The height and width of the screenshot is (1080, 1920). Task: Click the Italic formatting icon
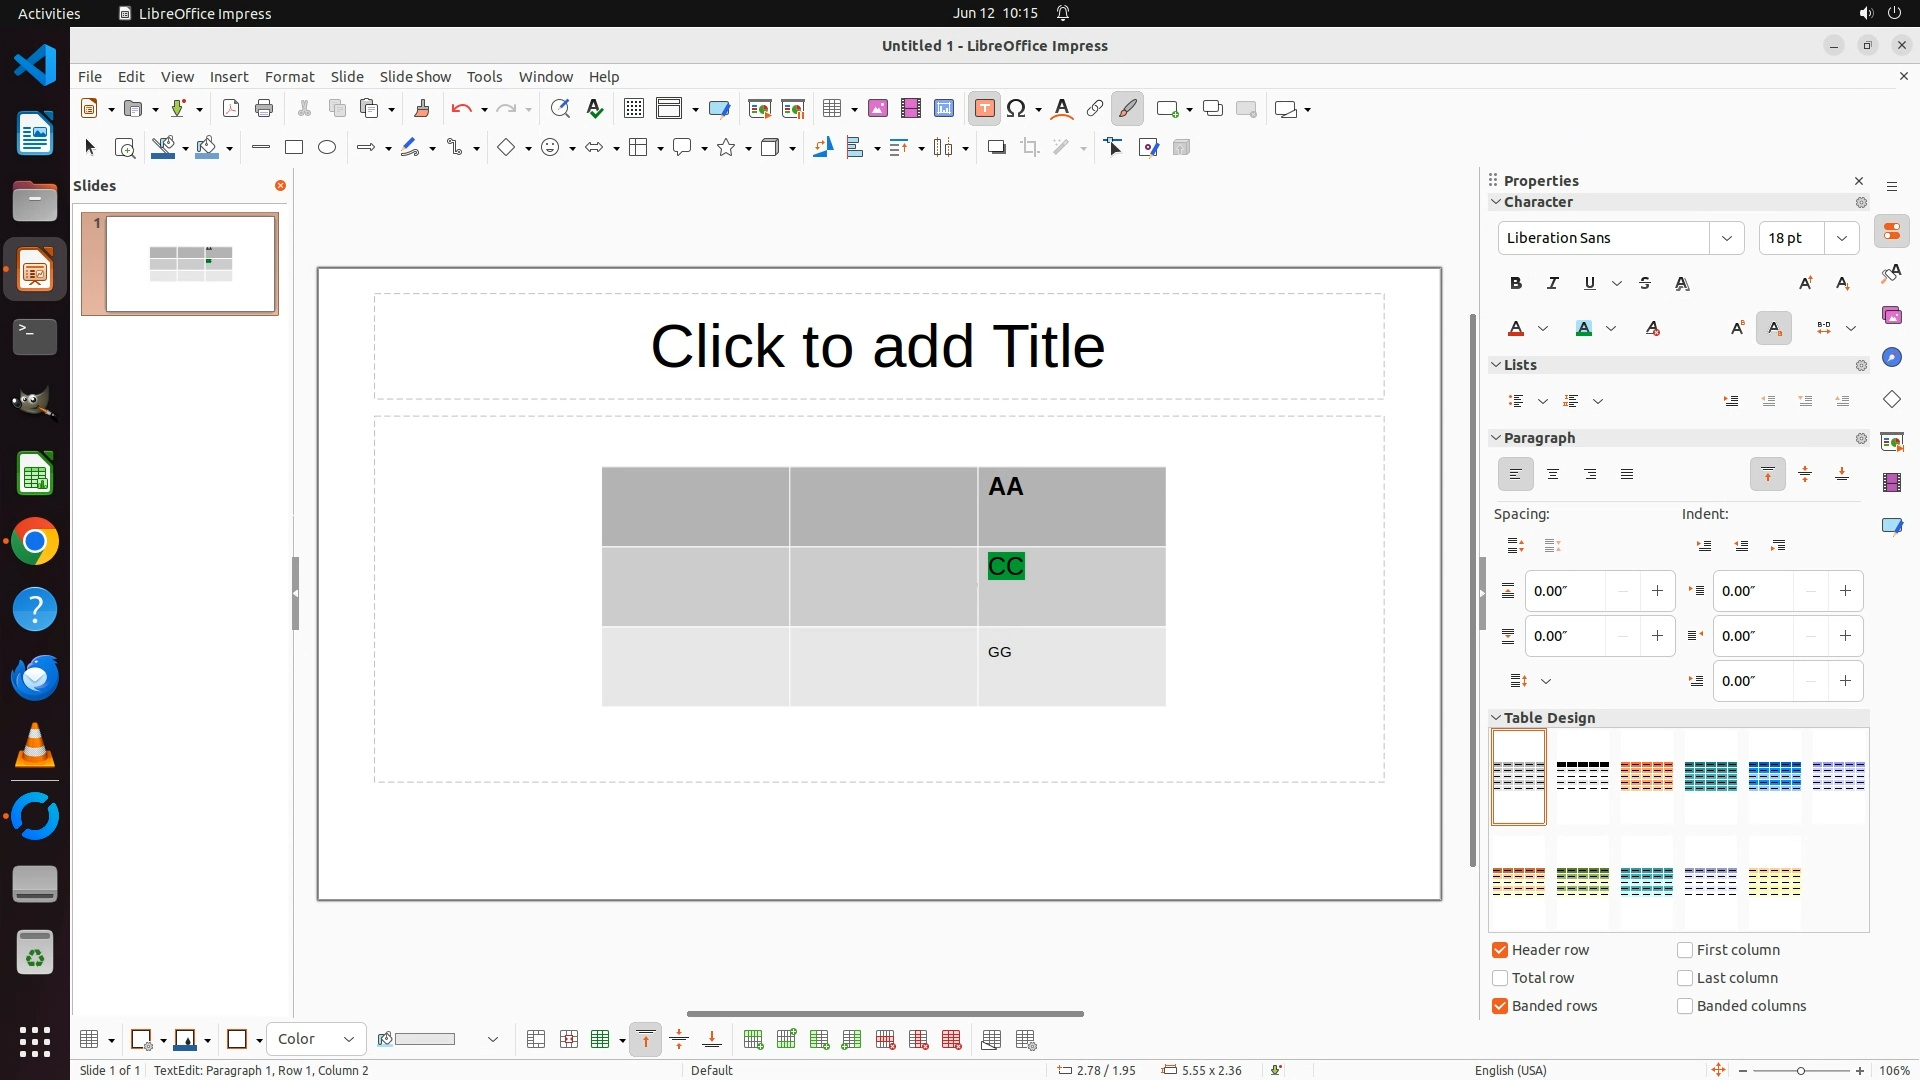tap(1553, 284)
